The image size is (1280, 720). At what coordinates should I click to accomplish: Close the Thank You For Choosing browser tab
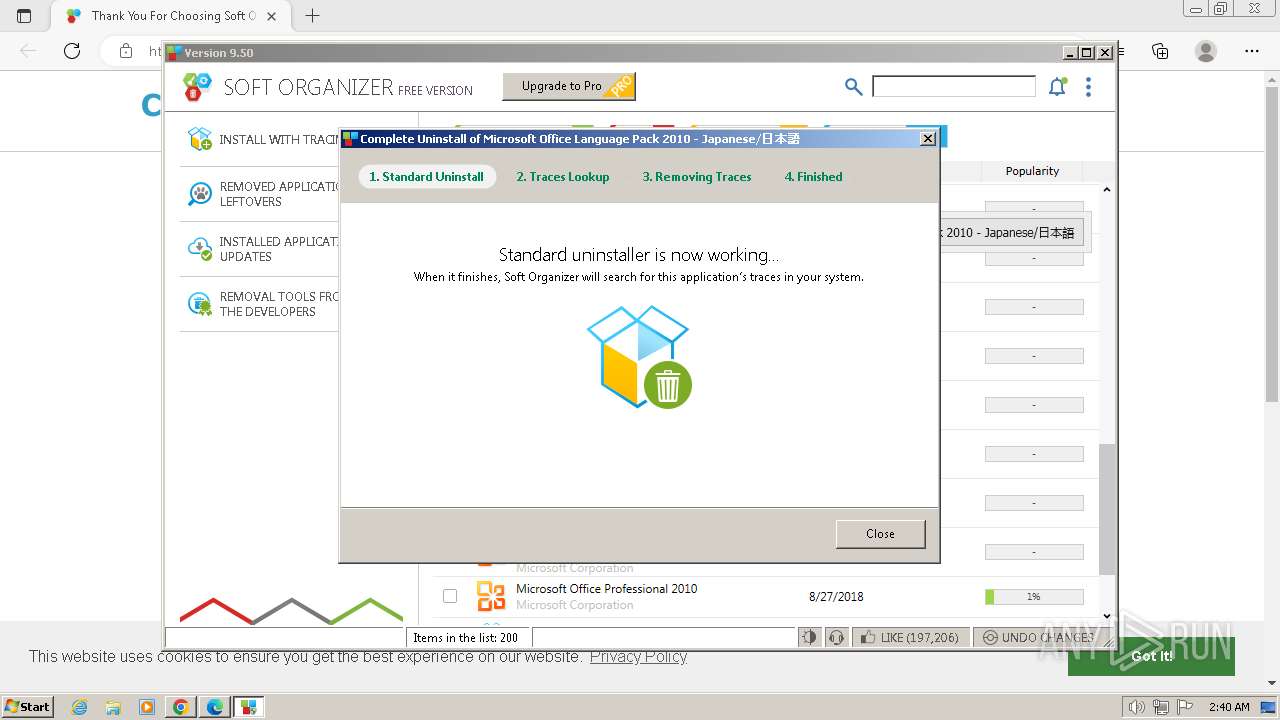click(272, 16)
